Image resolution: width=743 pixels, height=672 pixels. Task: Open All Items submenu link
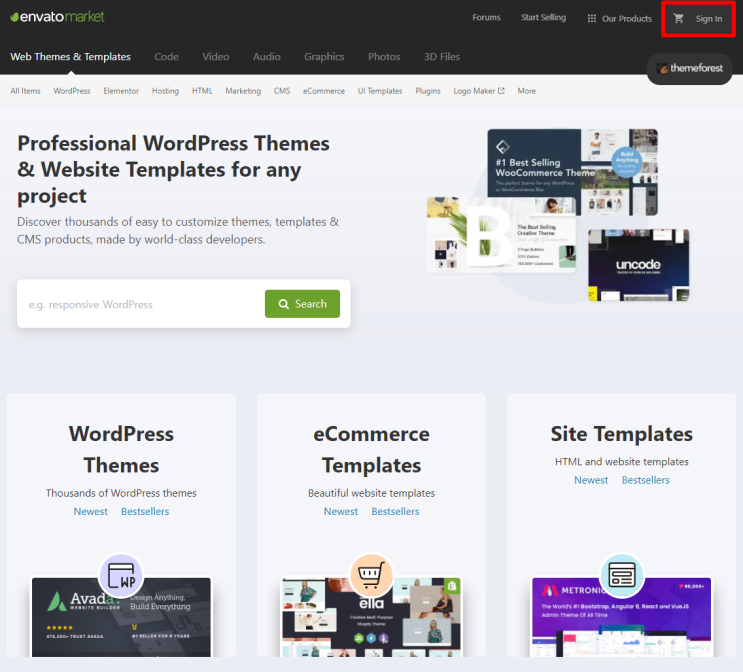pyautogui.click(x=26, y=91)
